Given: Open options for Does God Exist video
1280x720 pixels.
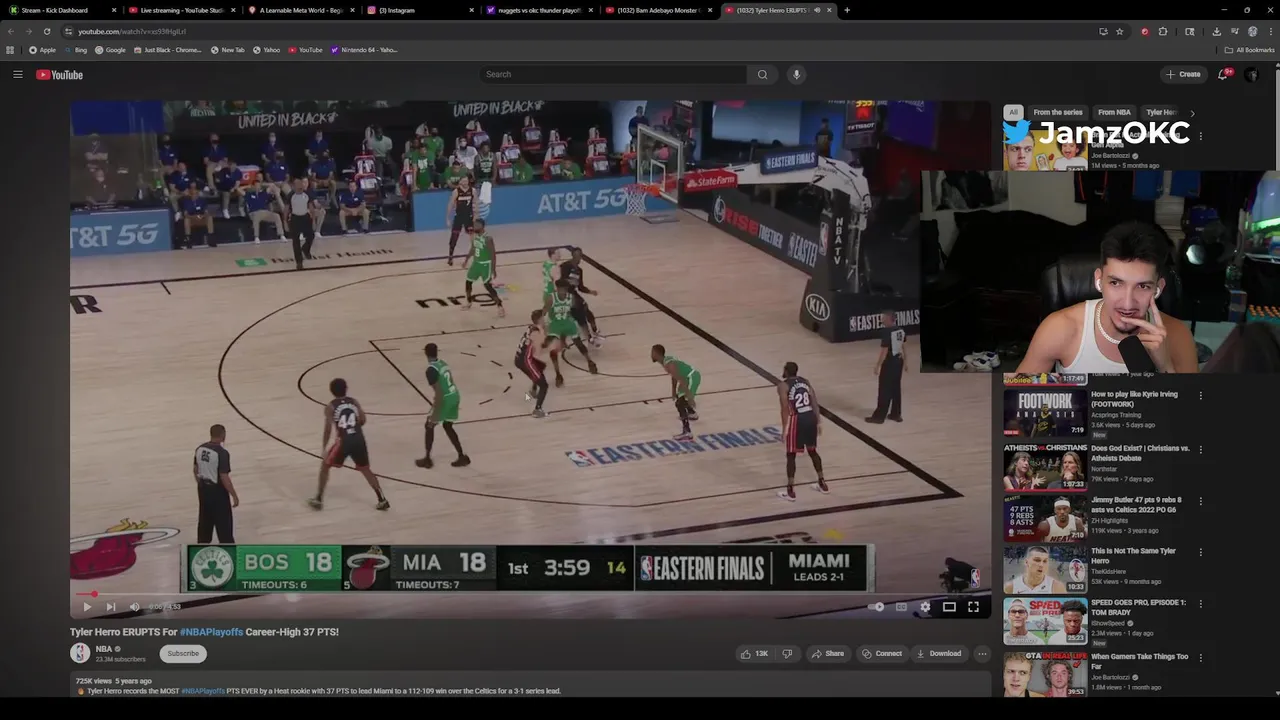Looking at the screenshot, I should tap(1201, 450).
